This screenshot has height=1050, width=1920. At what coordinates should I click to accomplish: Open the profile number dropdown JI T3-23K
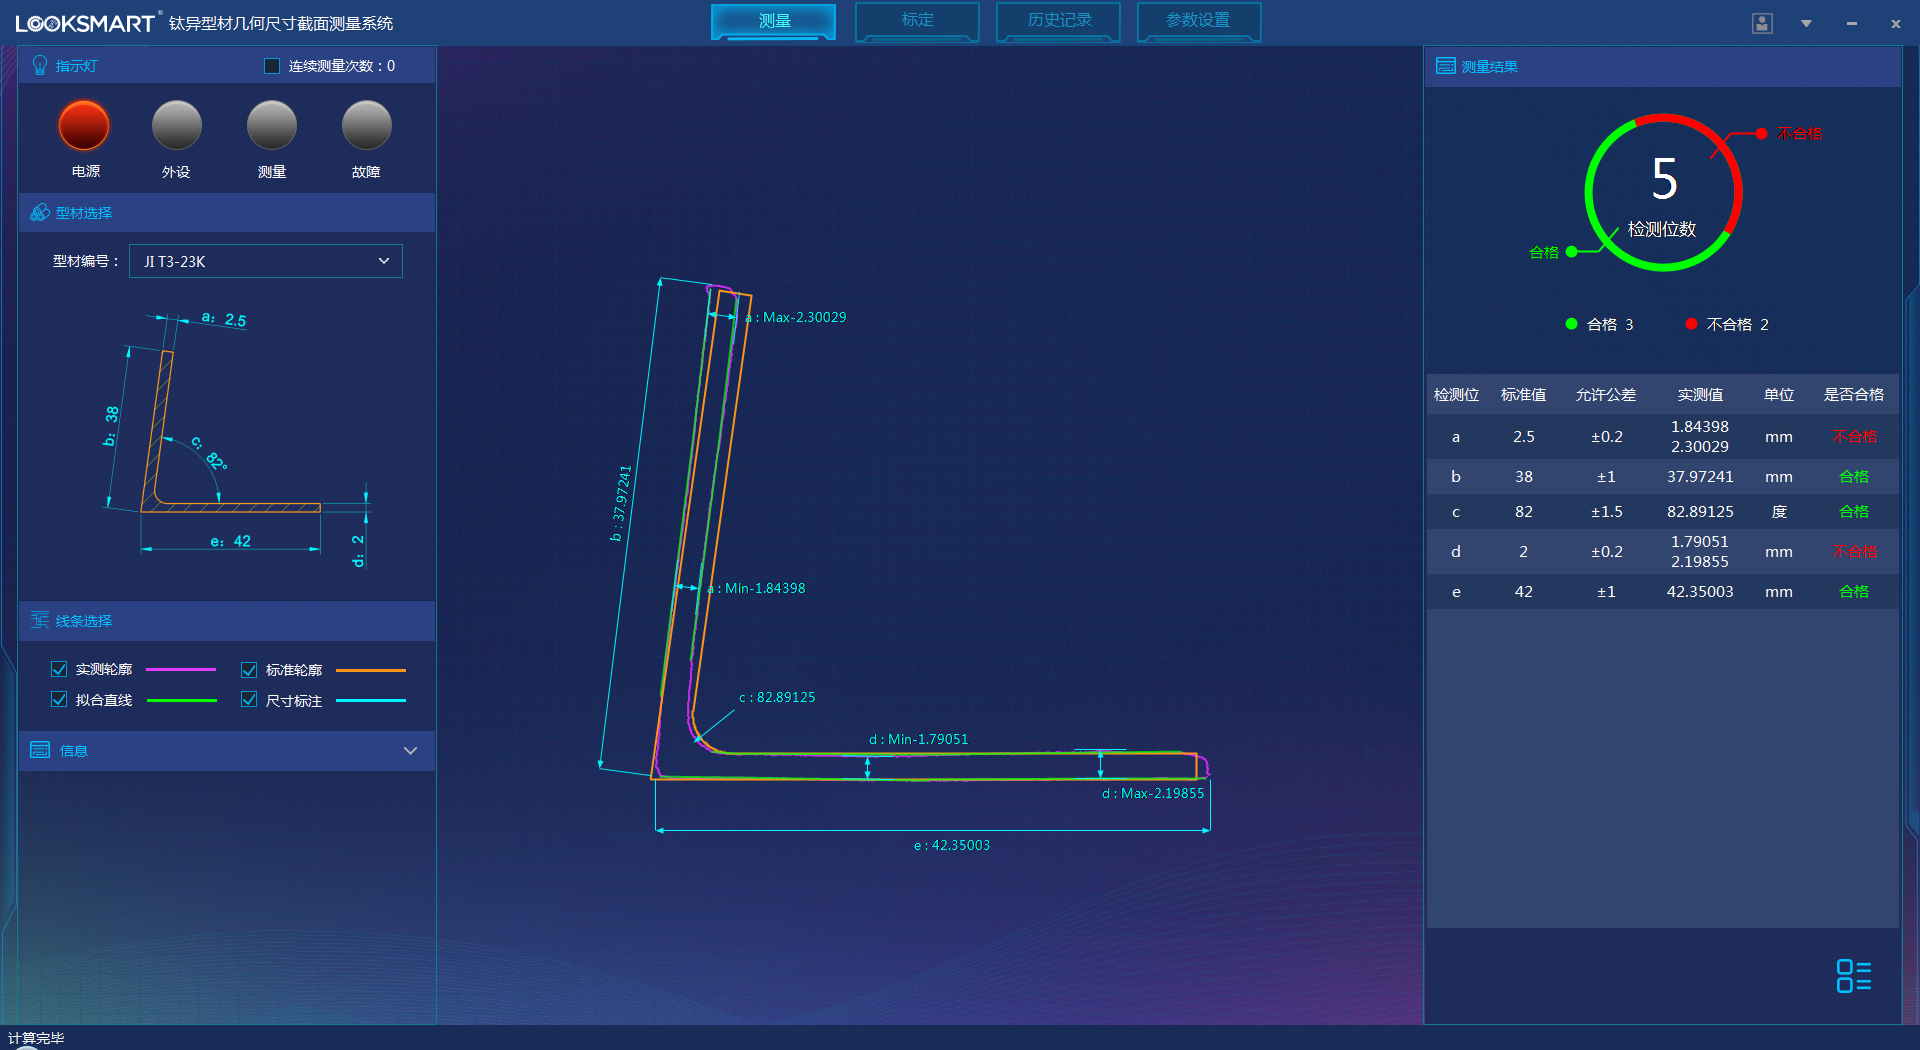point(266,261)
